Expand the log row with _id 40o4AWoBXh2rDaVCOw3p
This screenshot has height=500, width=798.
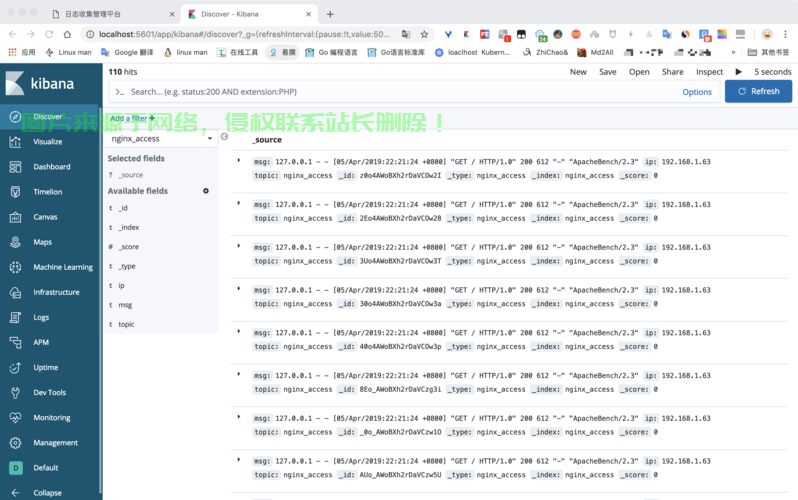pyautogui.click(x=239, y=332)
